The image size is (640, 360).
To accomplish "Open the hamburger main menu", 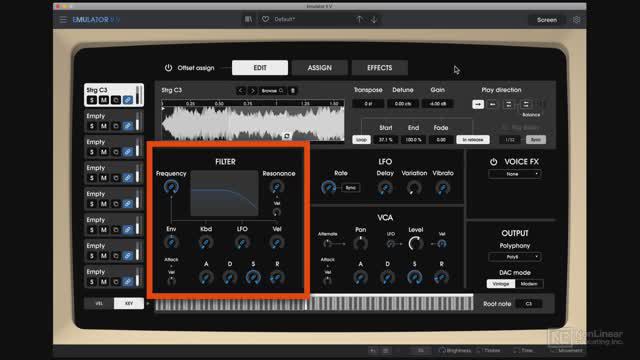I will pyautogui.click(x=63, y=20).
